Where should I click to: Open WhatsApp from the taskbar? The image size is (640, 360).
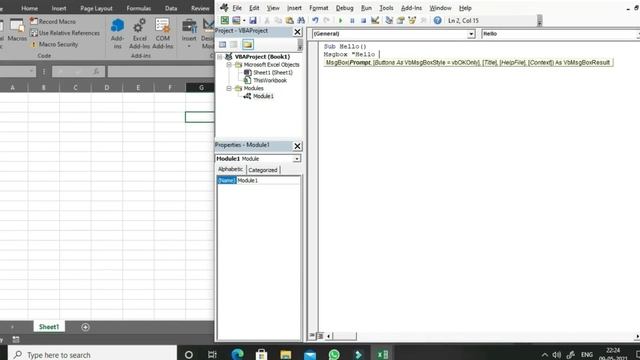334,354
